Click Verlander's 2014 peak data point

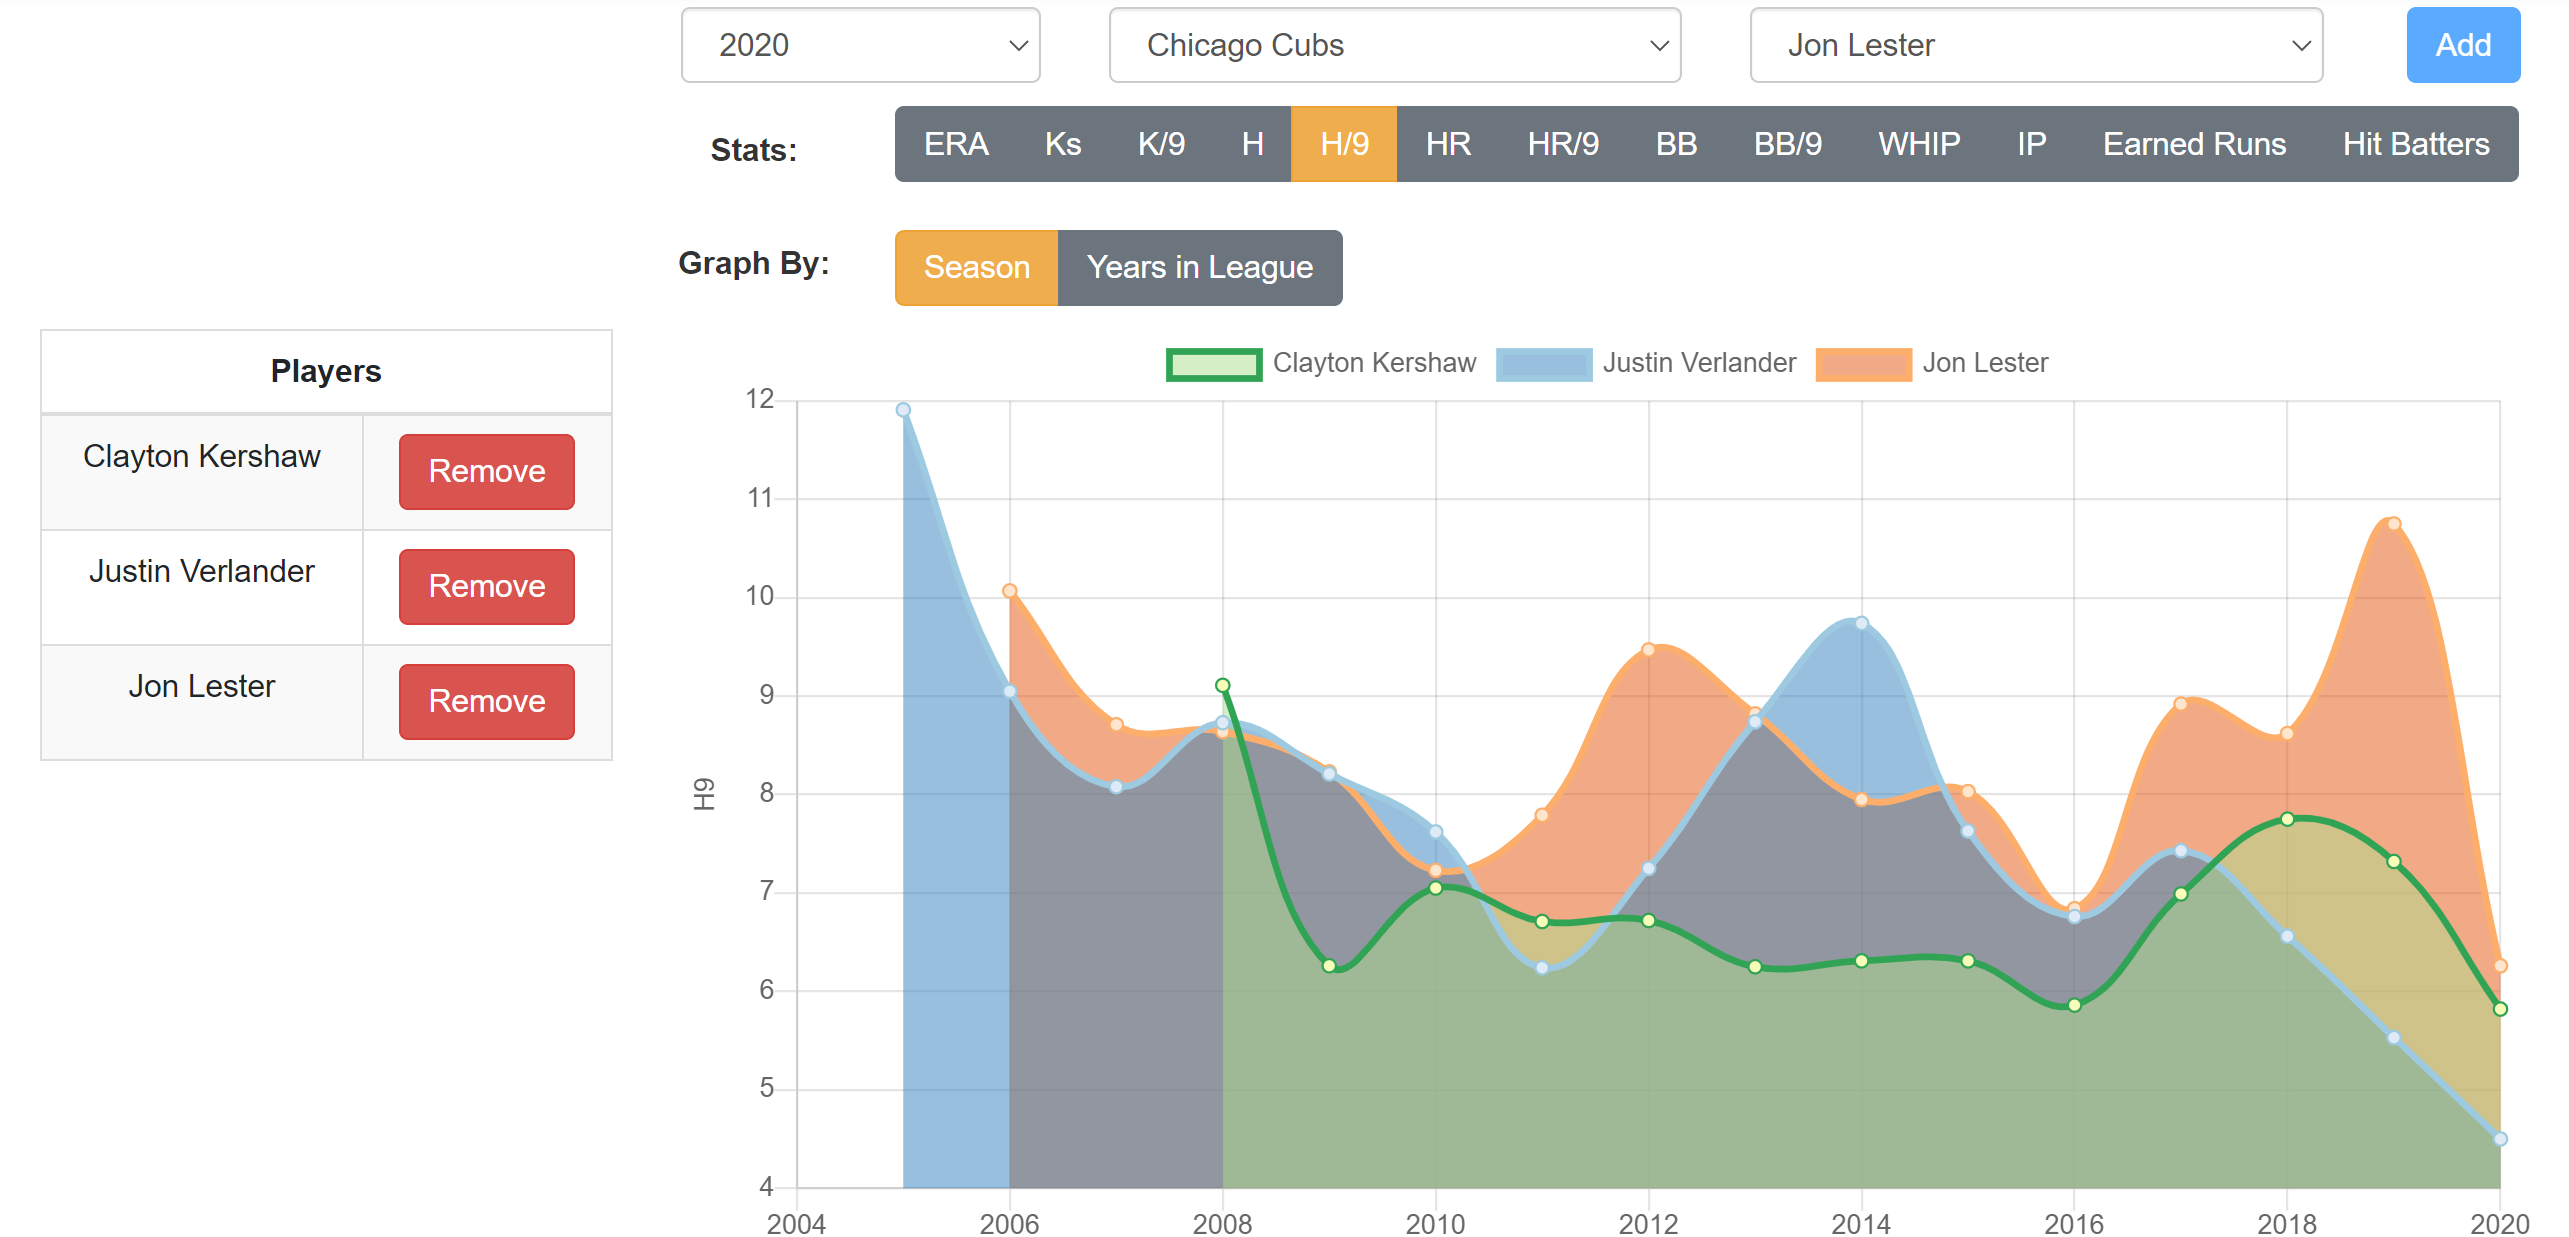tap(1862, 624)
